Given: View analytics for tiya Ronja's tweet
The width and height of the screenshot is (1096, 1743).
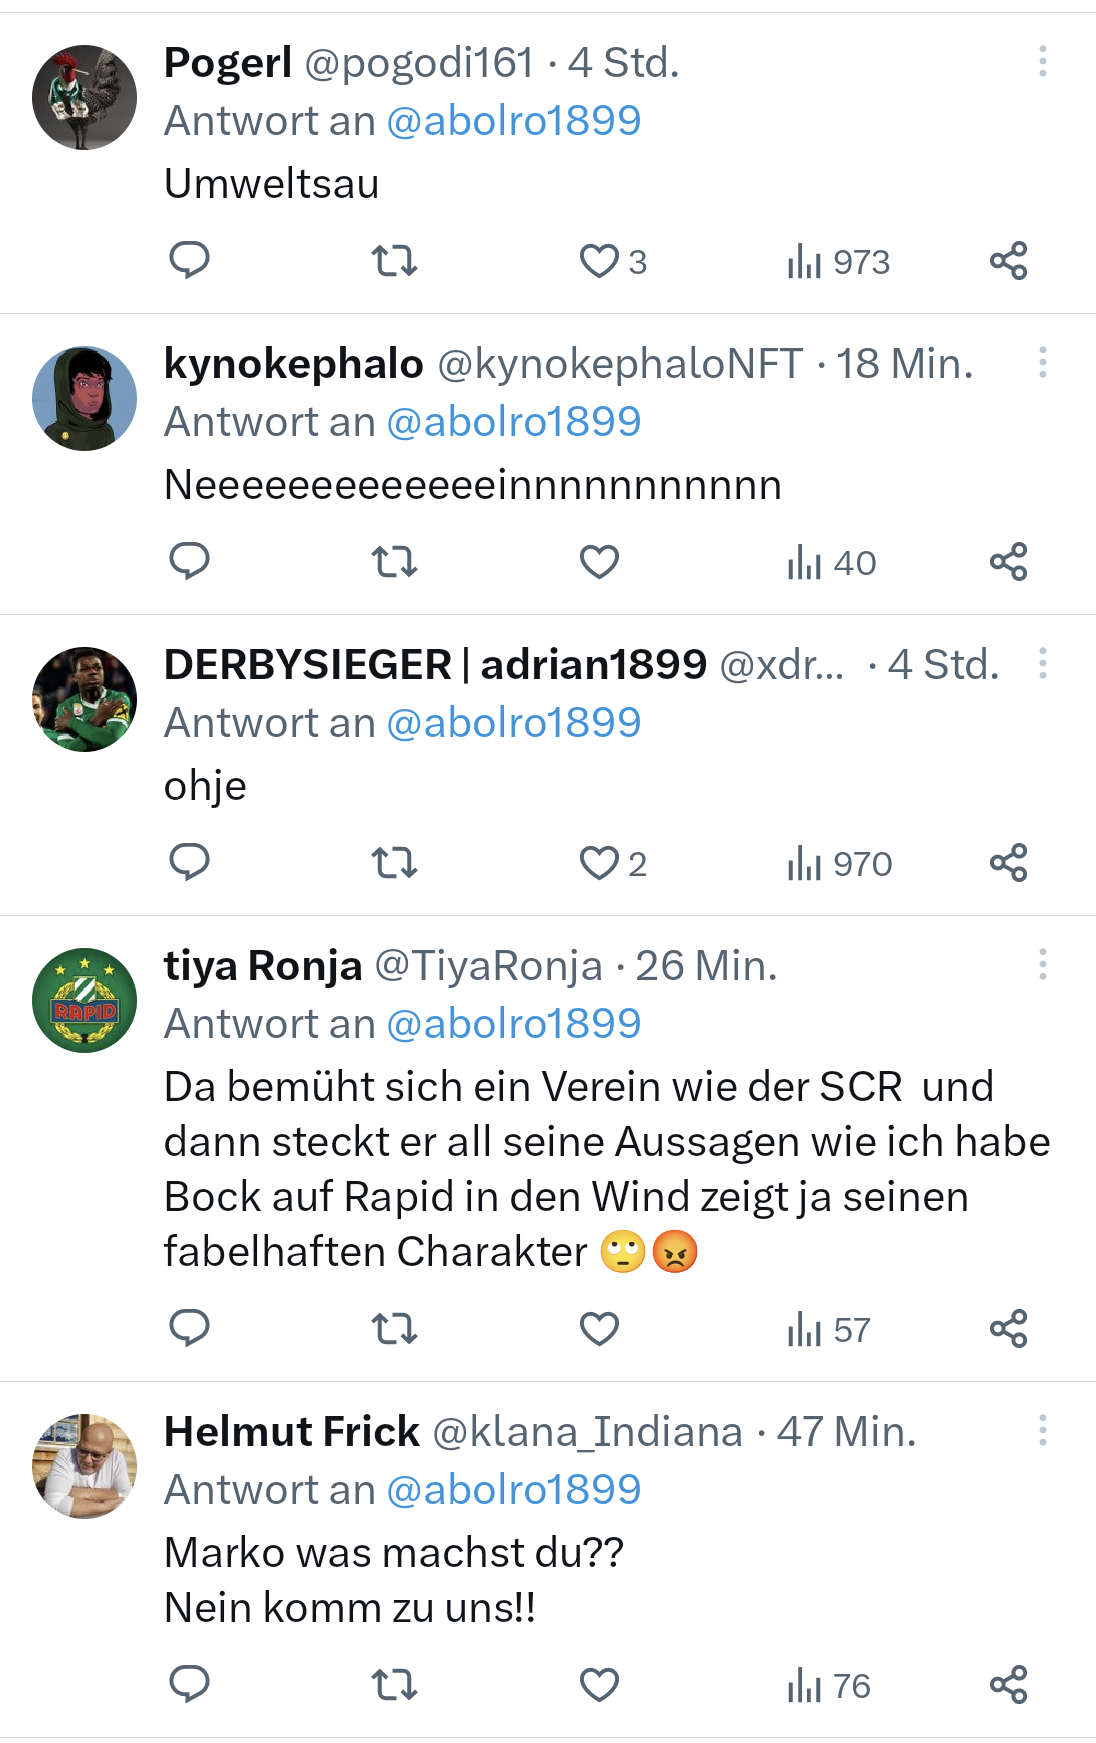Looking at the screenshot, I should [x=828, y=1330].
